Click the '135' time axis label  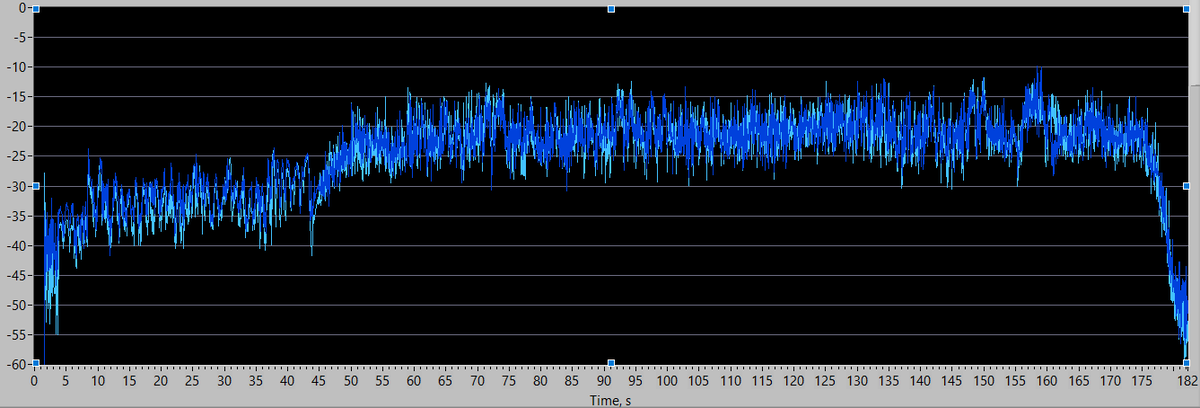[x=889, y=381]
